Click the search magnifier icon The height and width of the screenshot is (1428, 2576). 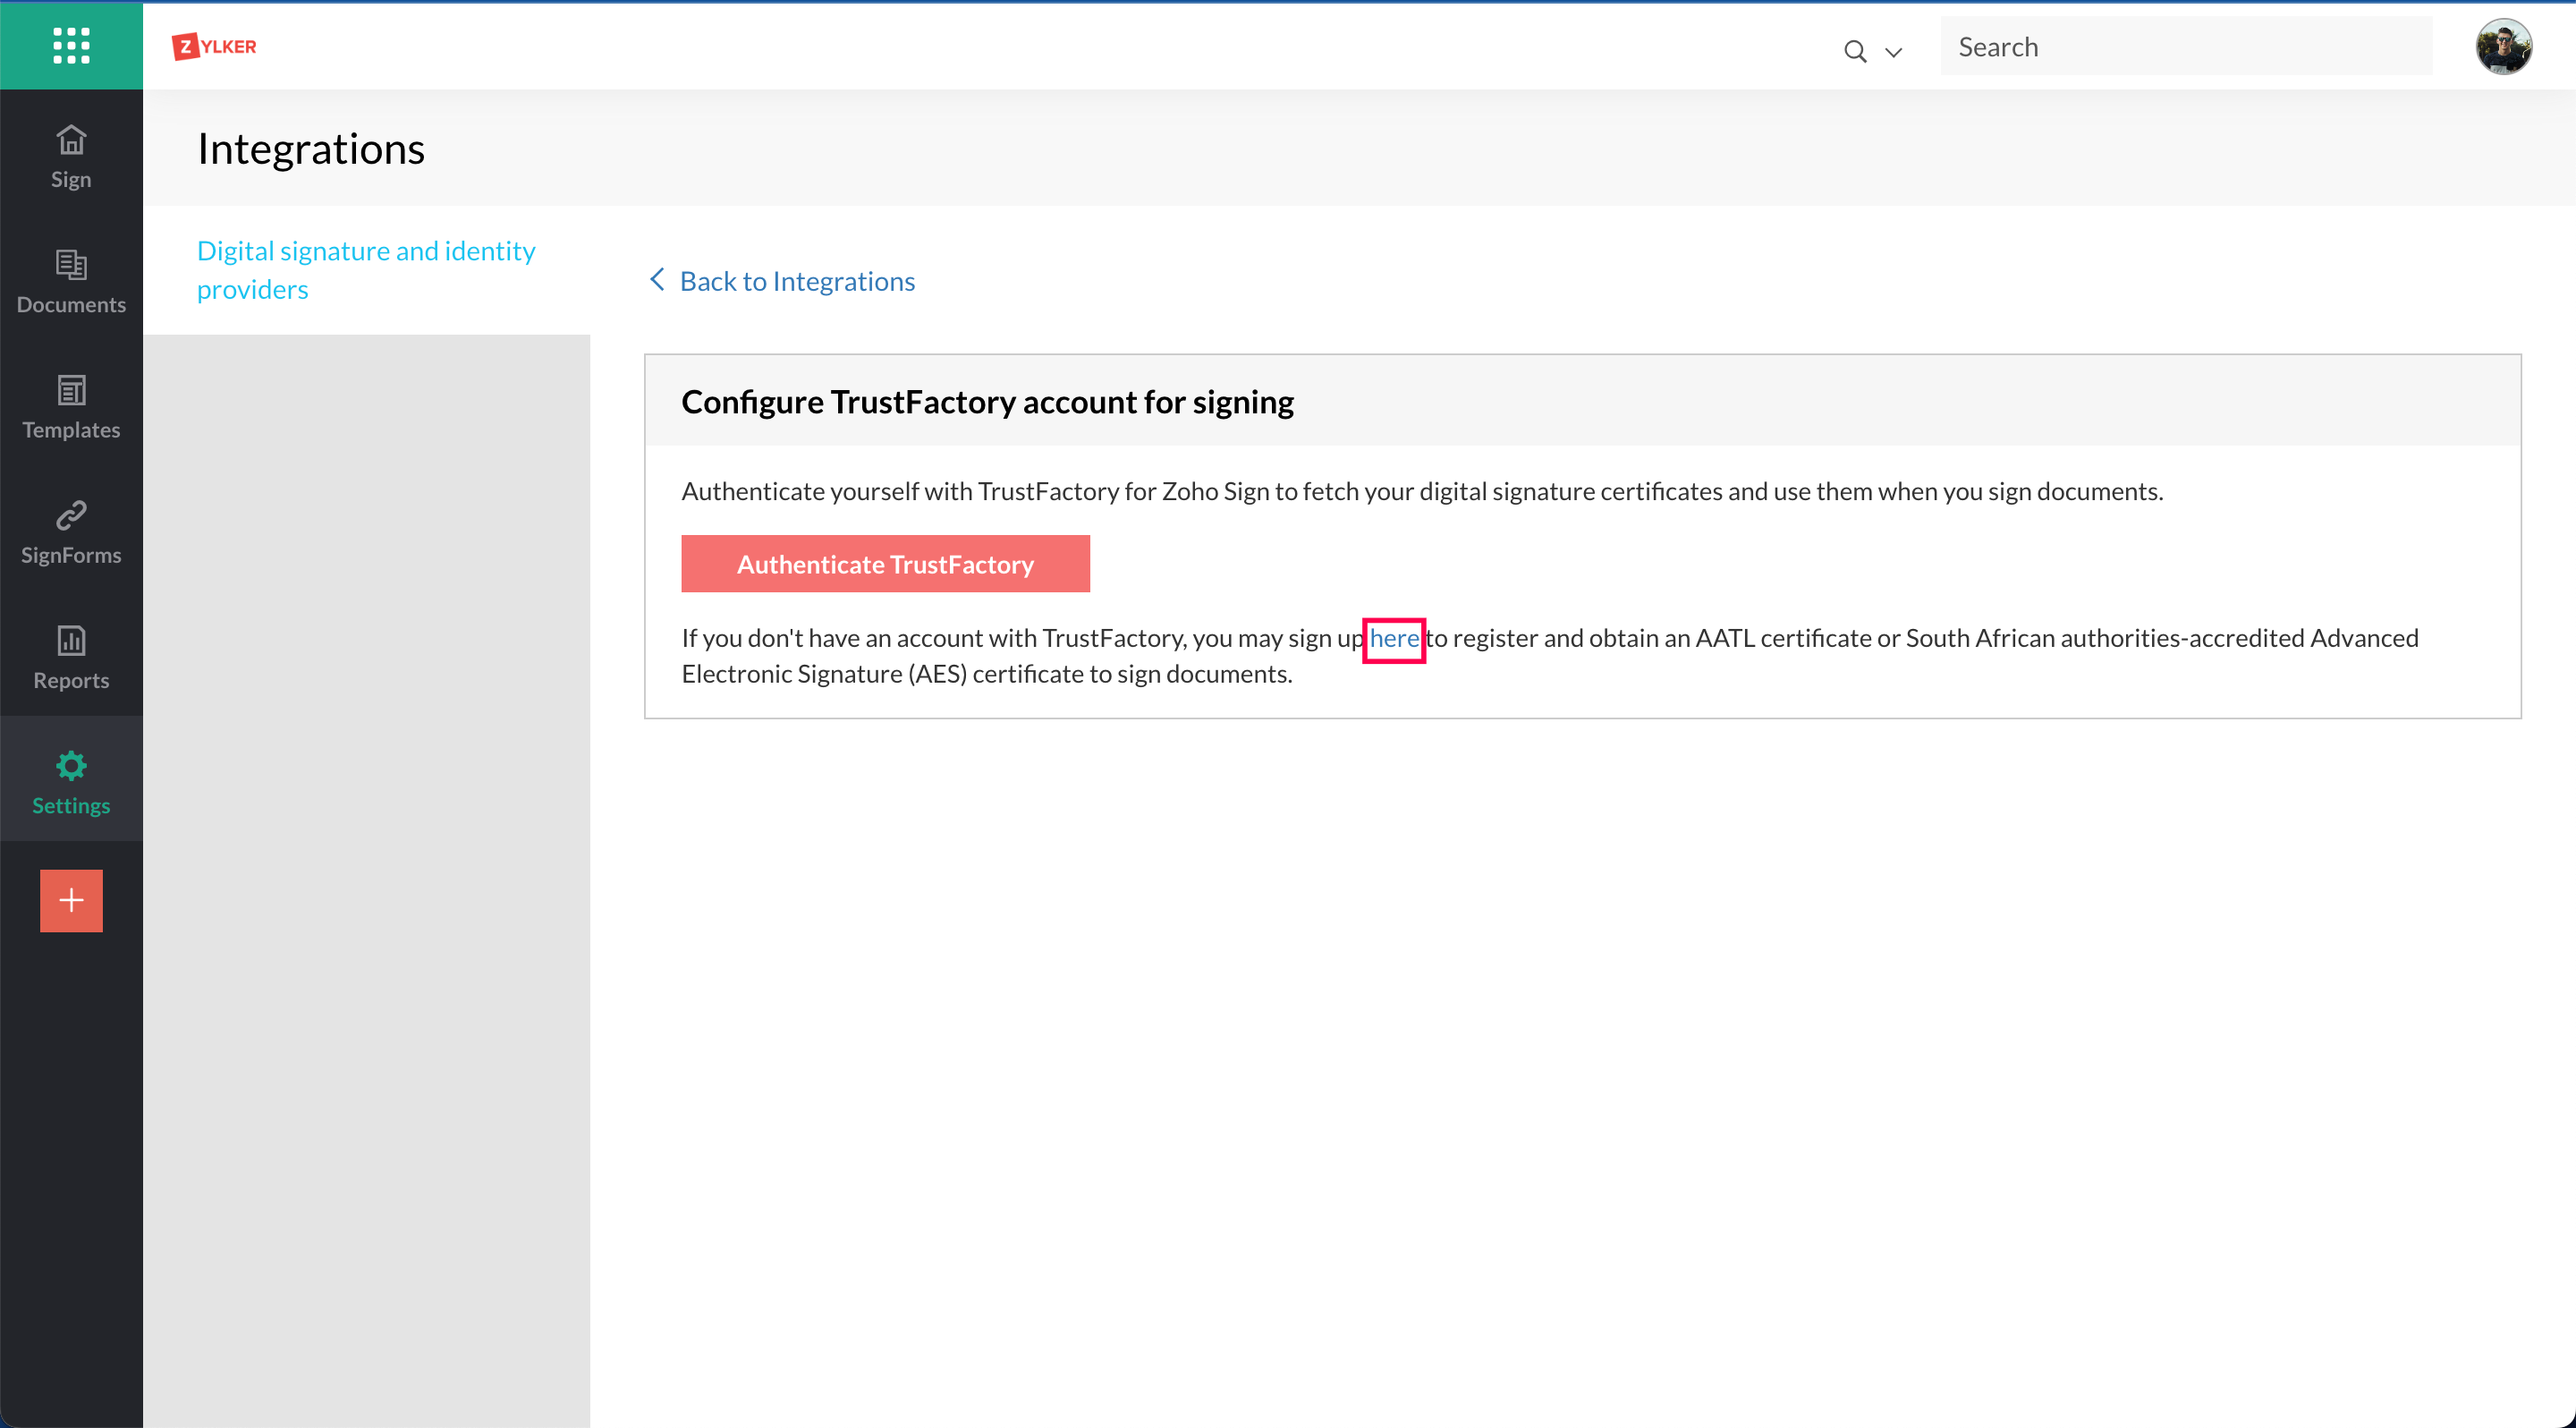1855,51
